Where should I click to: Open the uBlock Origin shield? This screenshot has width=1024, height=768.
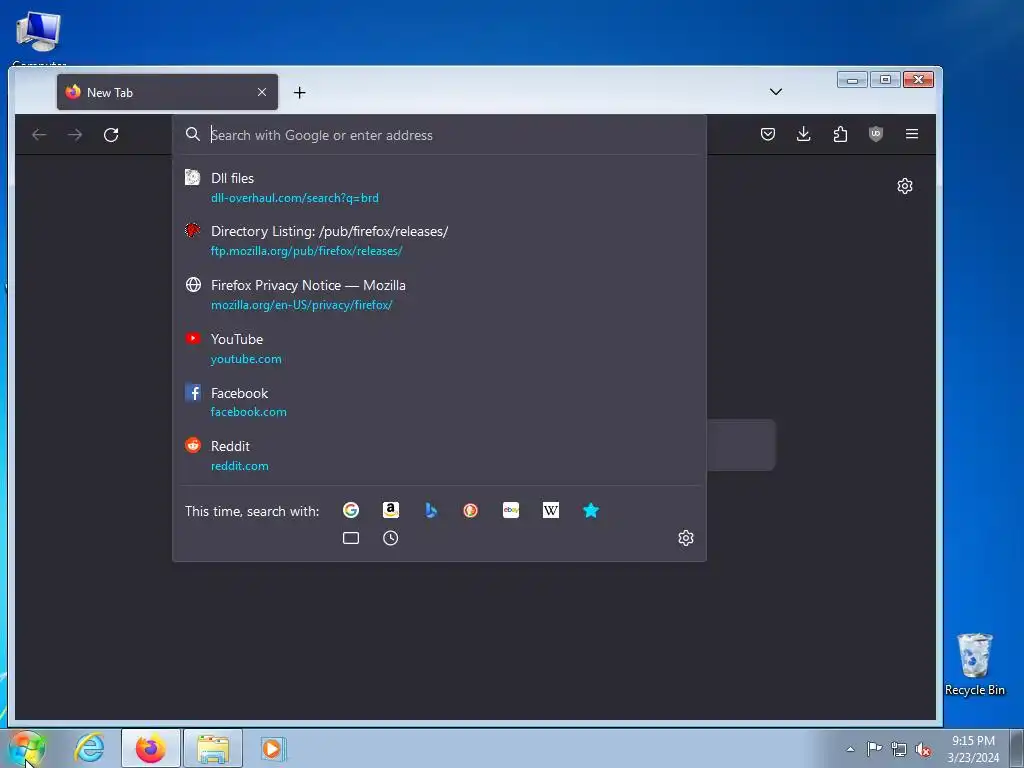pos(876,134)
